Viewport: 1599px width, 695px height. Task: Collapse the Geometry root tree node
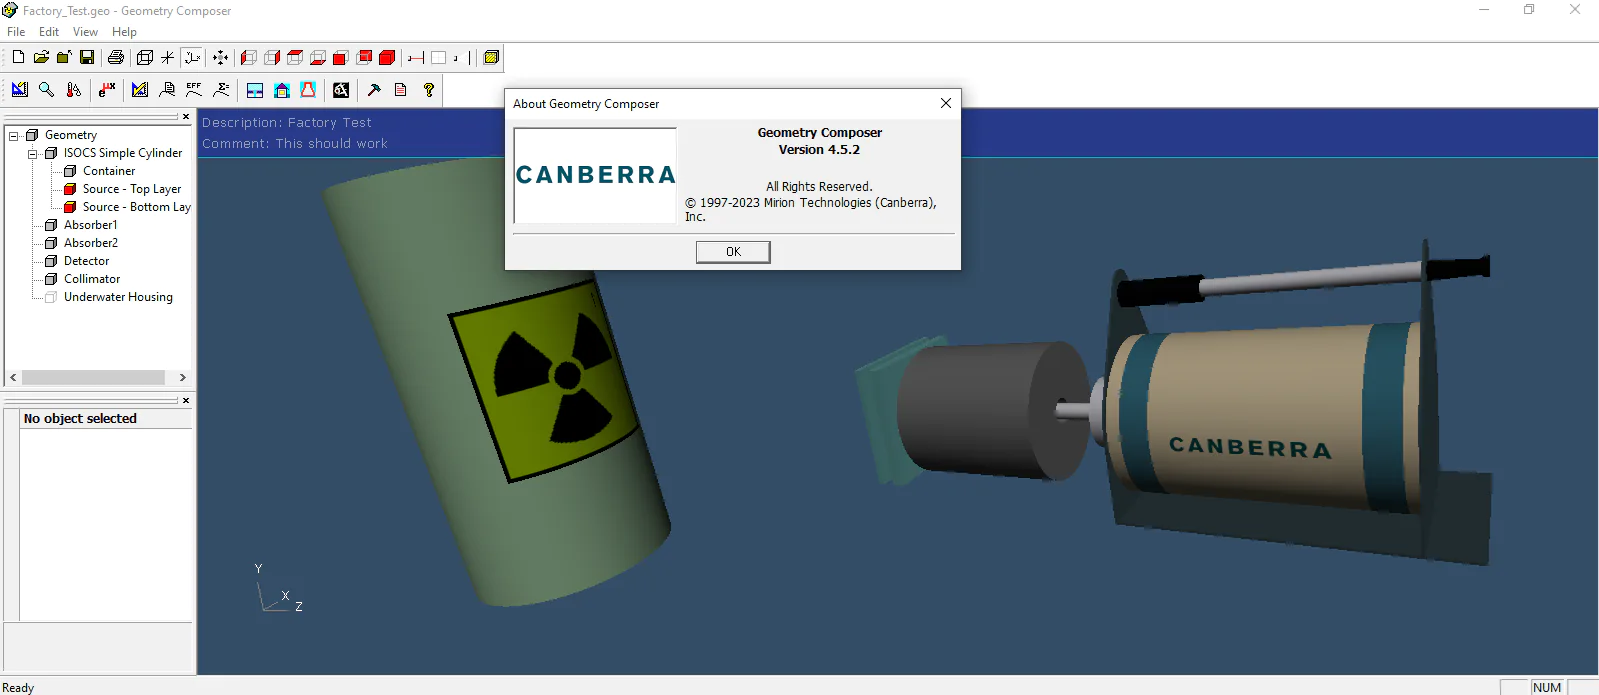point(14,135)
